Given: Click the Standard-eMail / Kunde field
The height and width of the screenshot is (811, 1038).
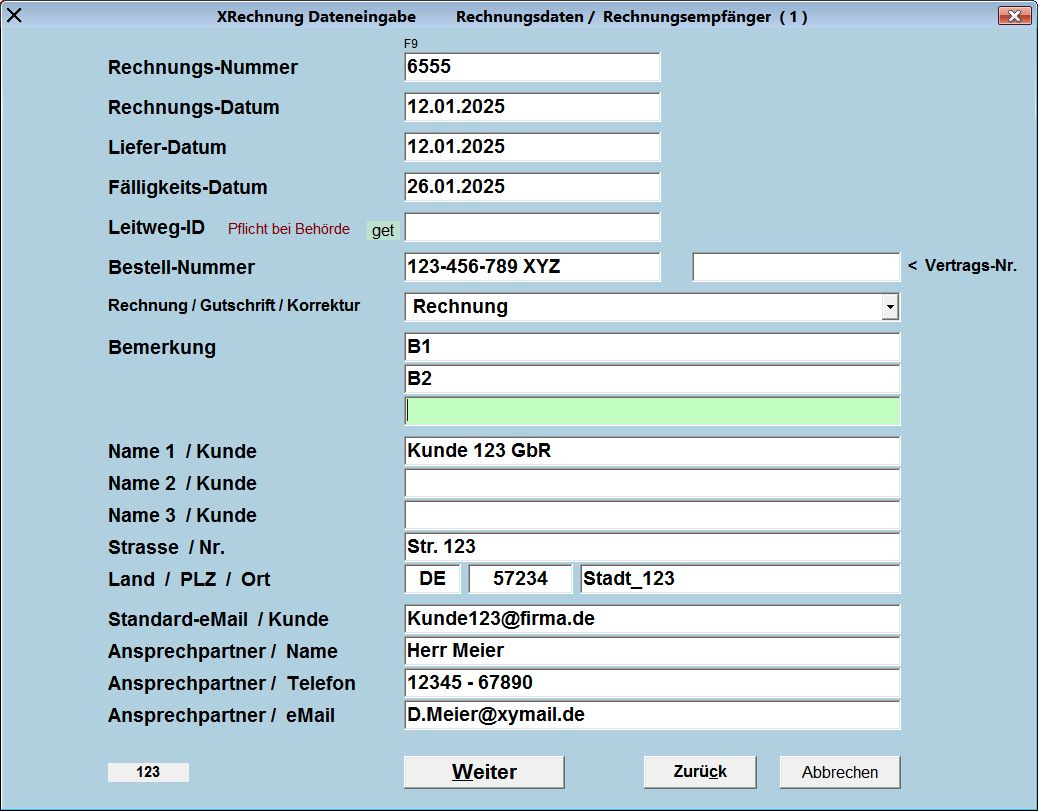Looking at the screenshot, I should (x=652, y=619).
